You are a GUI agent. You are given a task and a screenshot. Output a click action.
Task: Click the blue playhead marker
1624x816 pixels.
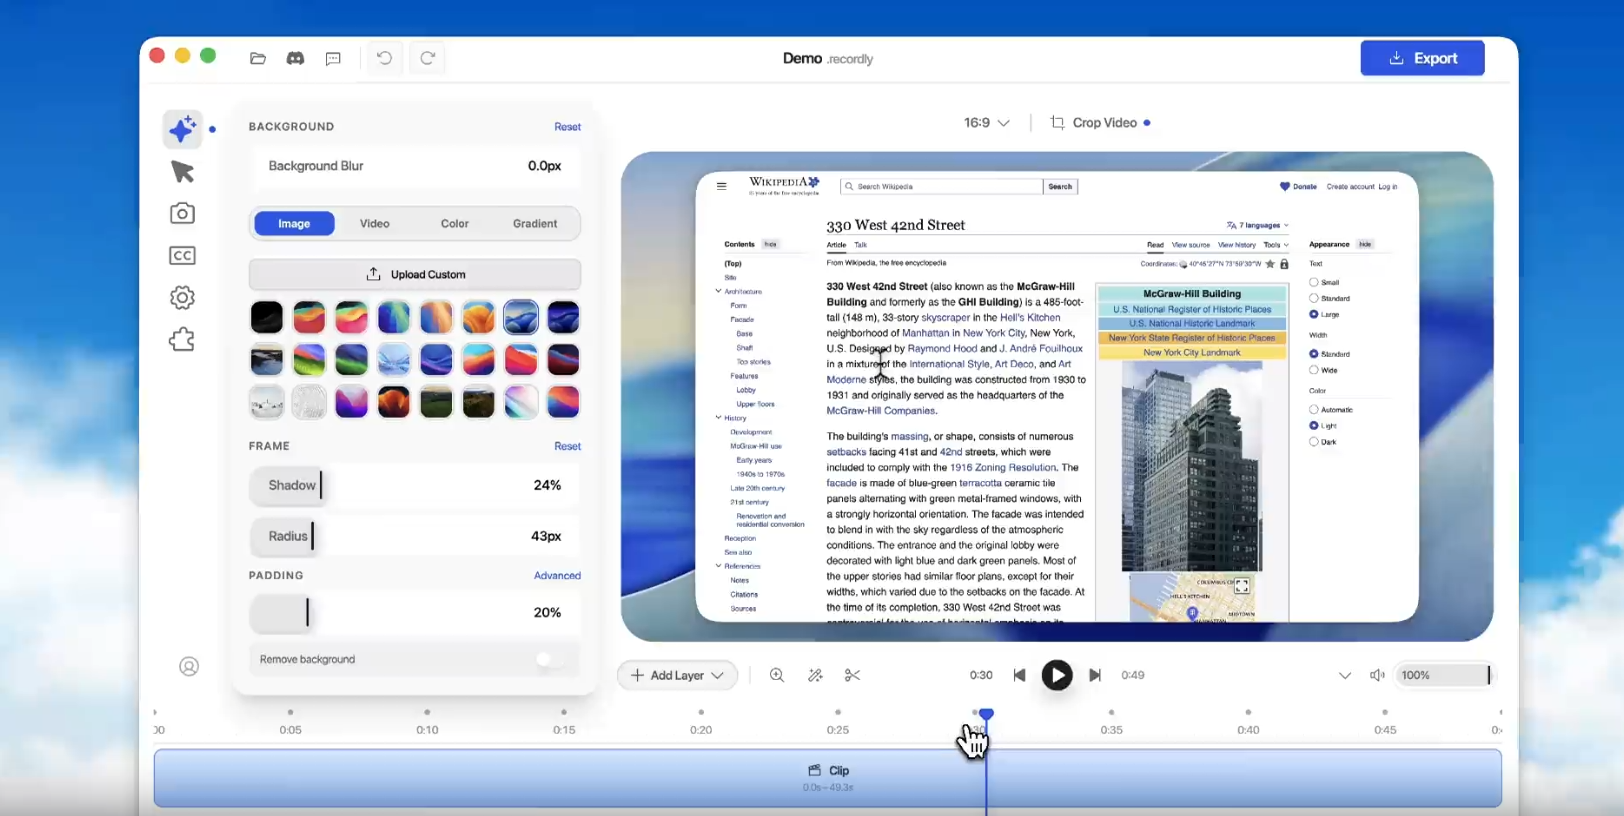986,714
